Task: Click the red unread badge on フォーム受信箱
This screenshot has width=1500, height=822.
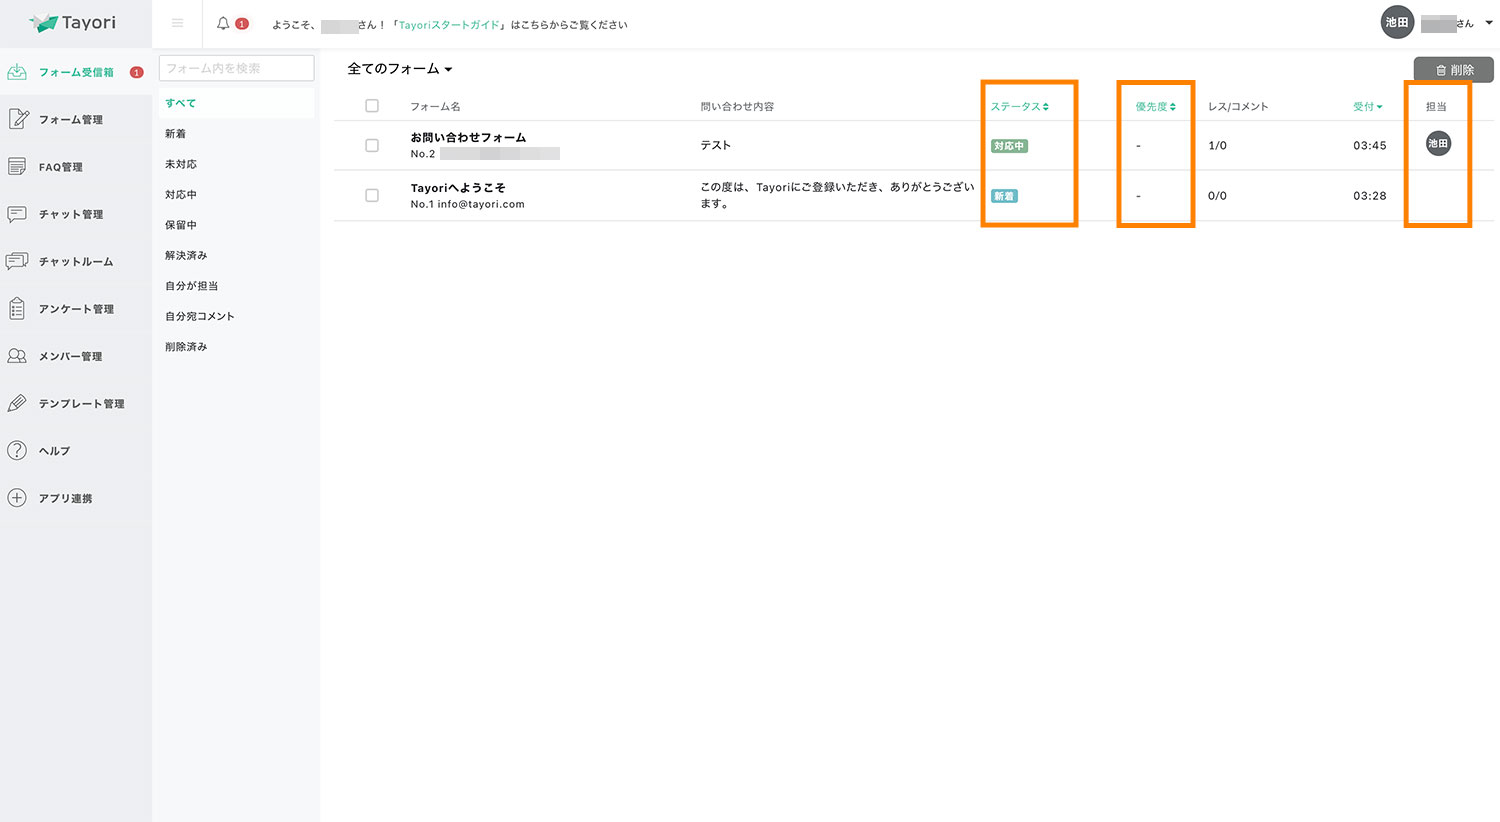Action: click(137, 72)
